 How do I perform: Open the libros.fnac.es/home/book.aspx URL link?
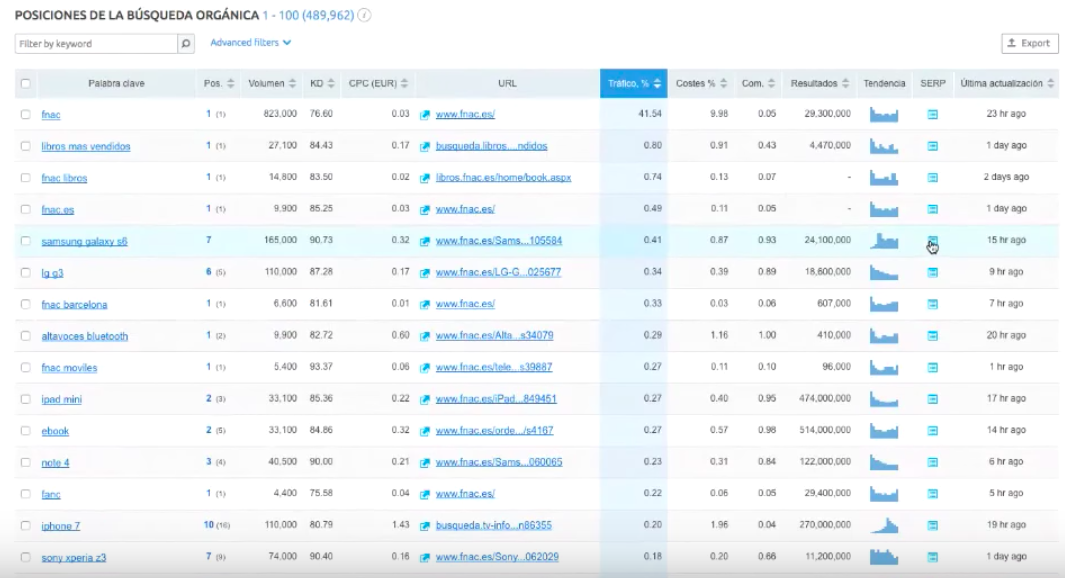click(x=503, y=177)
